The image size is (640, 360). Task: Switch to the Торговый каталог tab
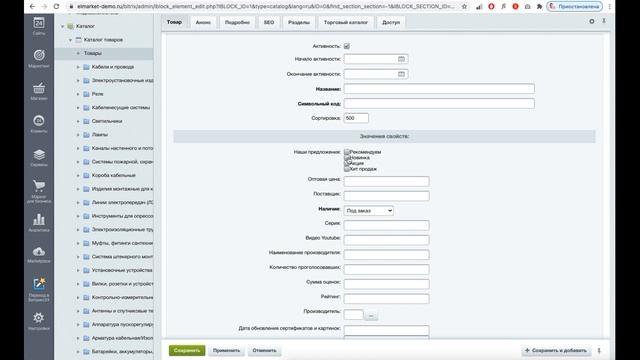[346, 22]
